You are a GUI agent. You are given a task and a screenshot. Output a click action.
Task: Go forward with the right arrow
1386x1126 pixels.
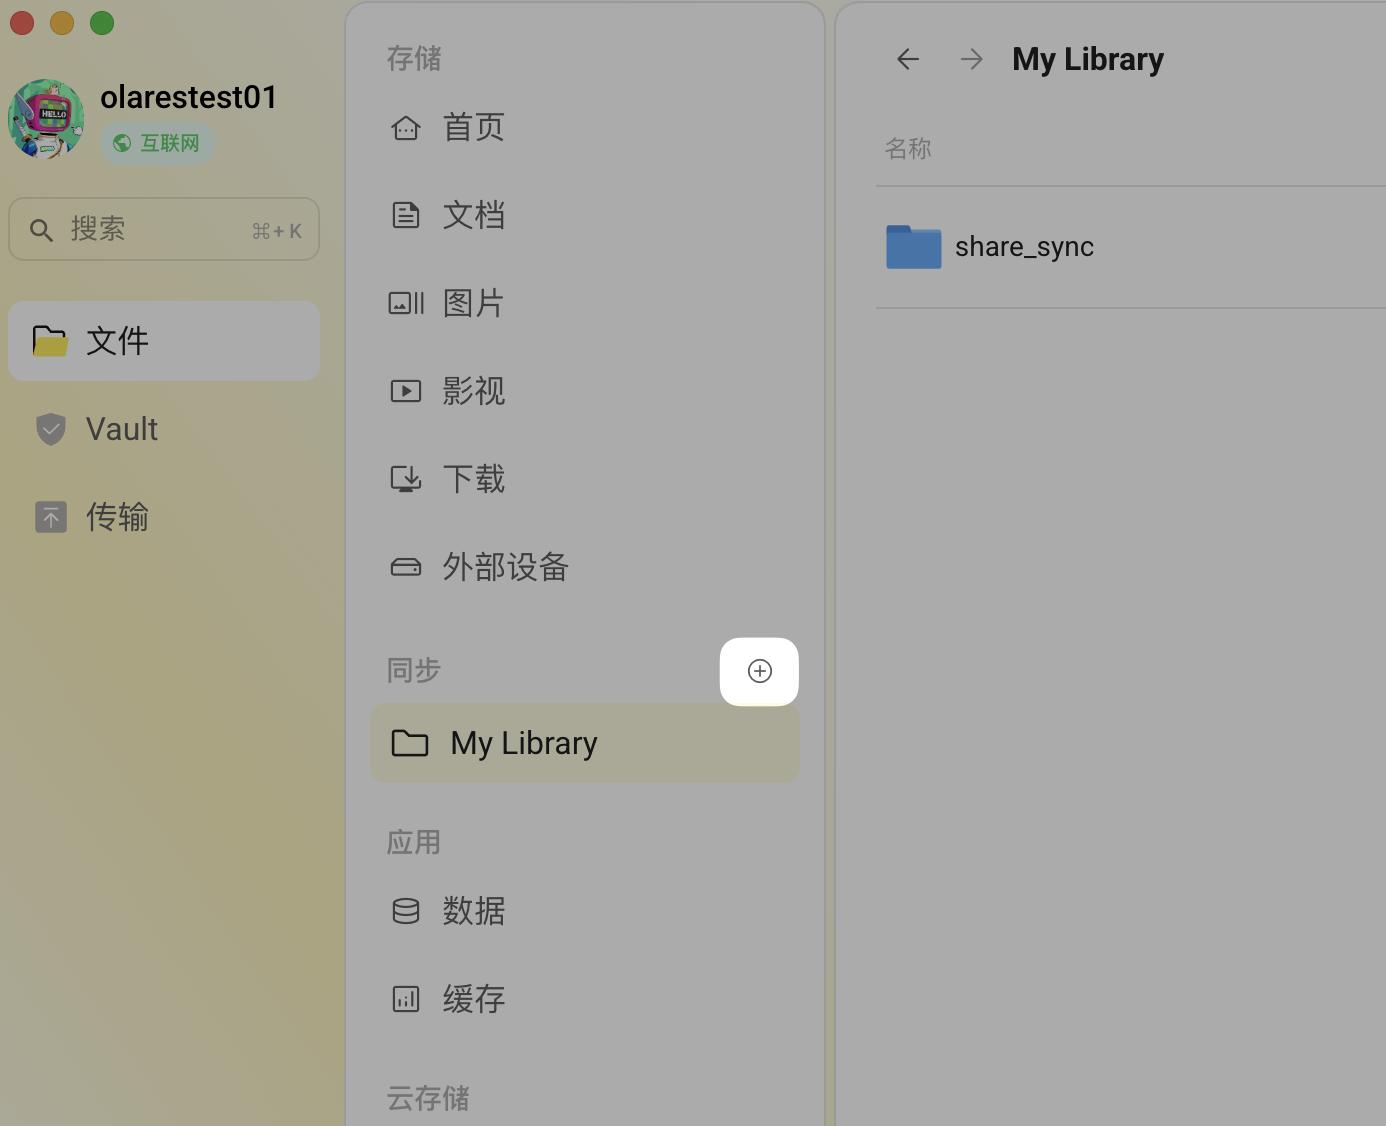[x=971, y=60]
